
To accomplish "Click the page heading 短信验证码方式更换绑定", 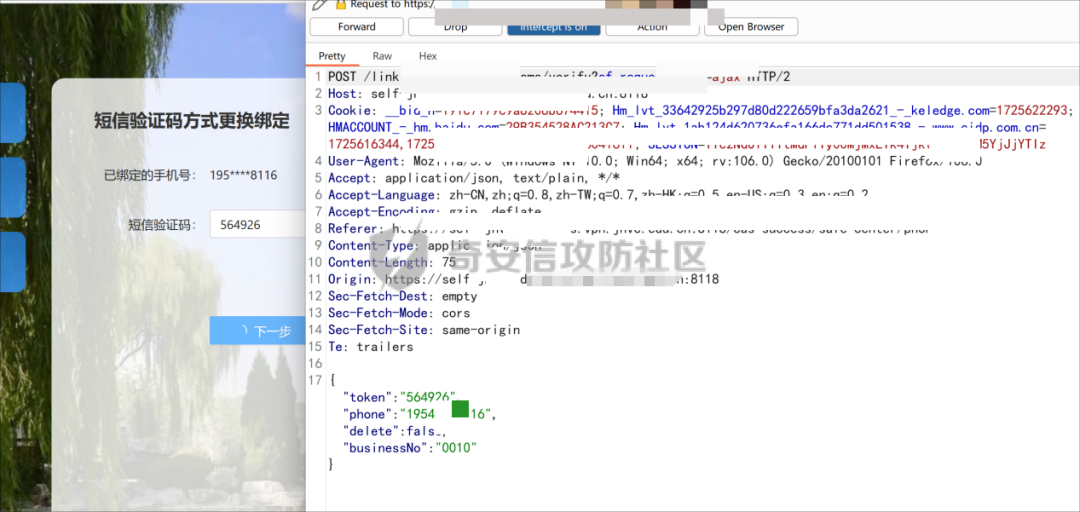I will 192,122.
